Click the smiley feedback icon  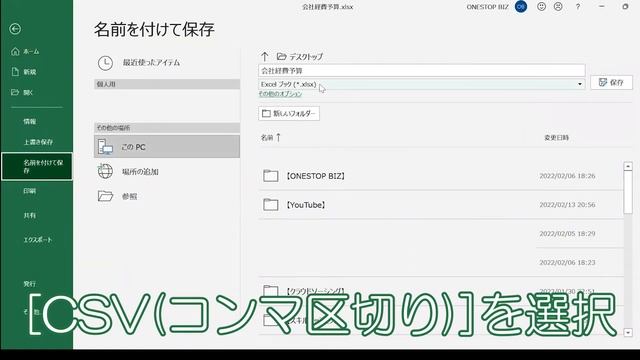point(541,7)
